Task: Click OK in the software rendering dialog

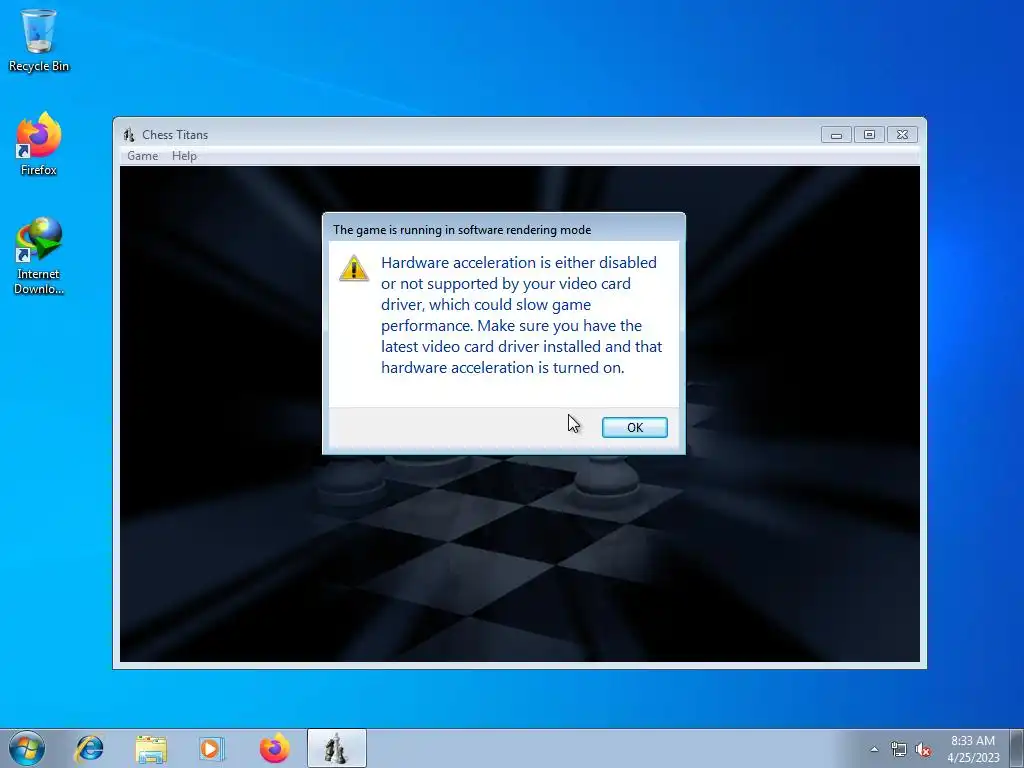Action: [634, 427]
